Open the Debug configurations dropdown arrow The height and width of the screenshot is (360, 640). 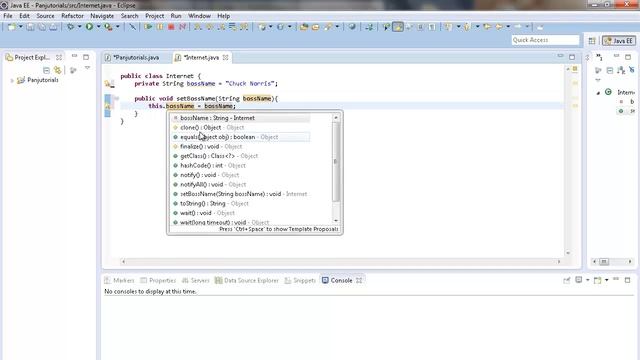pyautogui.click(x=80, y=27)
